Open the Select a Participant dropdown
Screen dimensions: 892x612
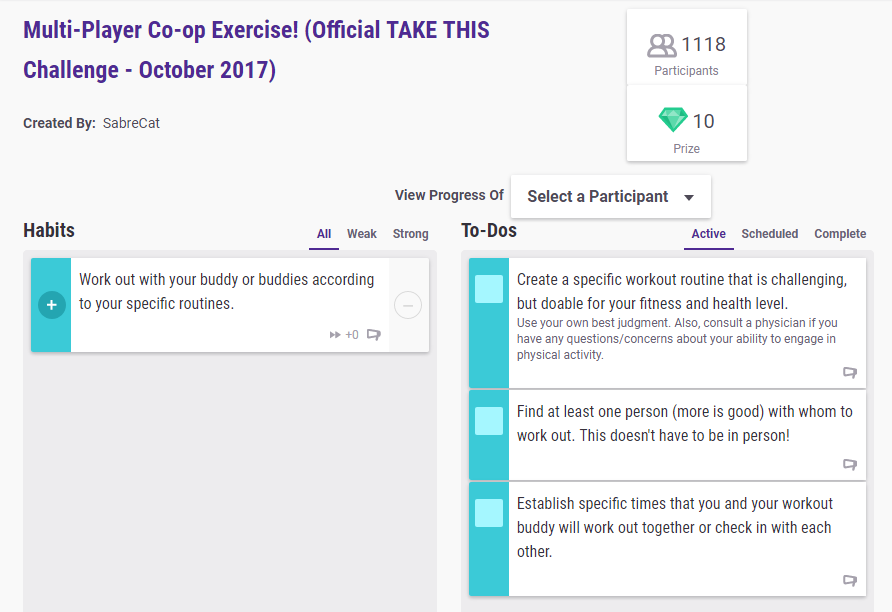point(611,197)
